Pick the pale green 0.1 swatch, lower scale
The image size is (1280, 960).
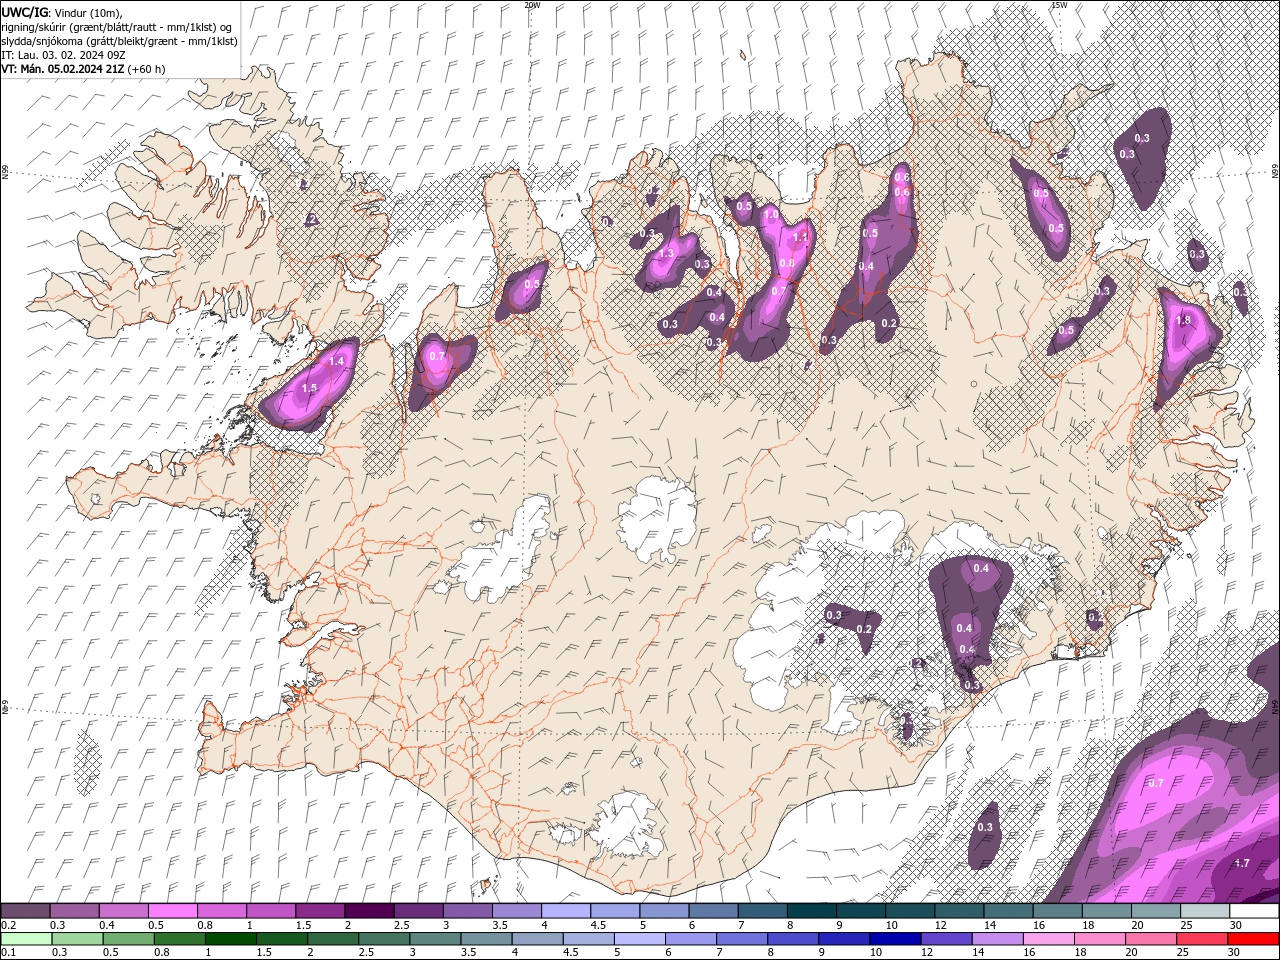[26, 939]
